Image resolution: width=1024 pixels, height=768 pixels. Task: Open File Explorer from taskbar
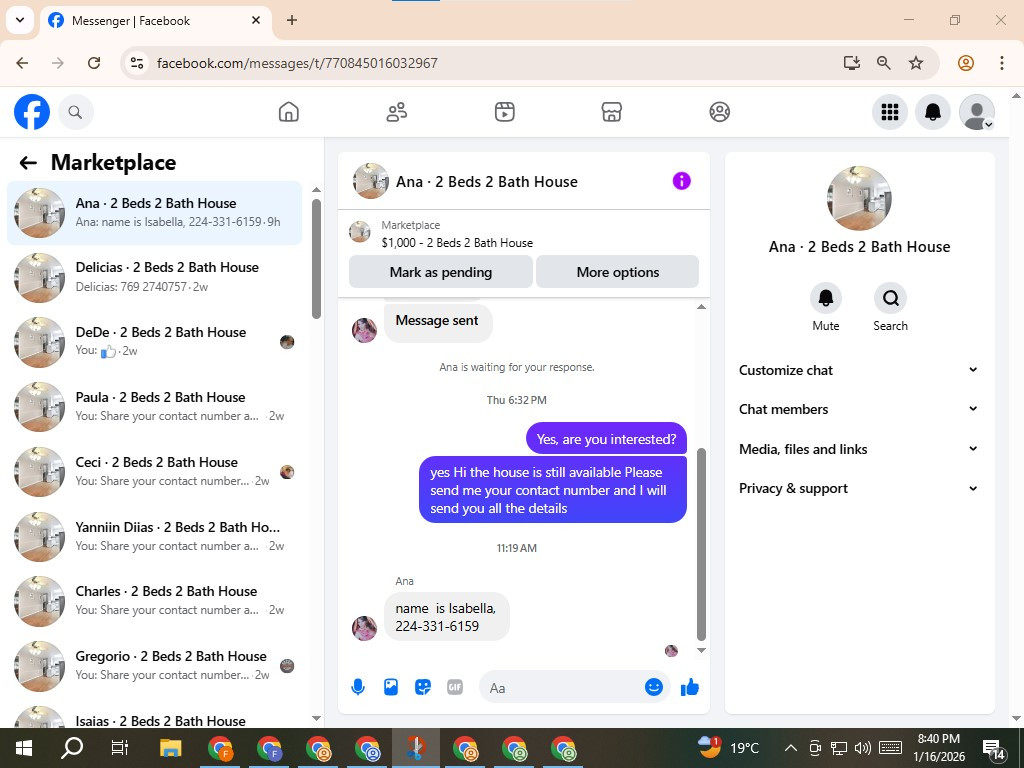pyautogui.click(x=170, y=748)
